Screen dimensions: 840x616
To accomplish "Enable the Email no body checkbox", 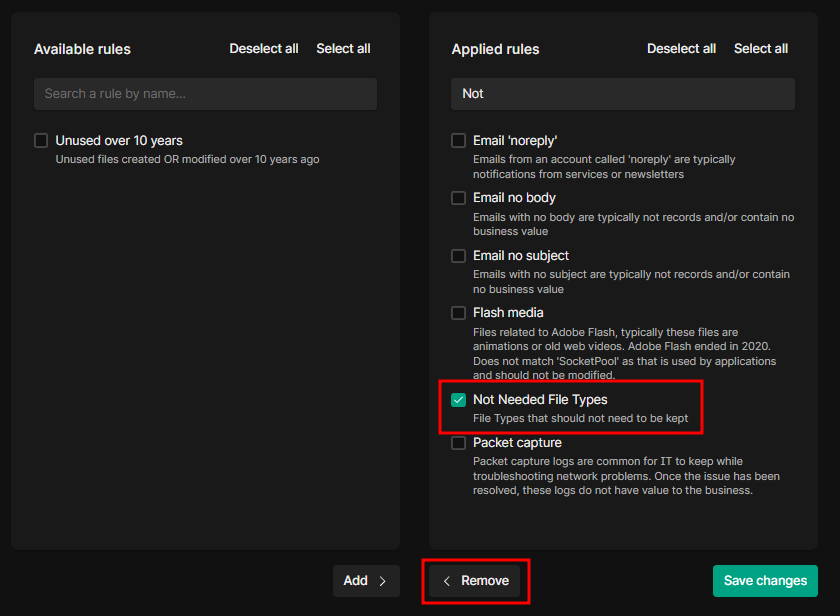I will (x=459, y=198).
